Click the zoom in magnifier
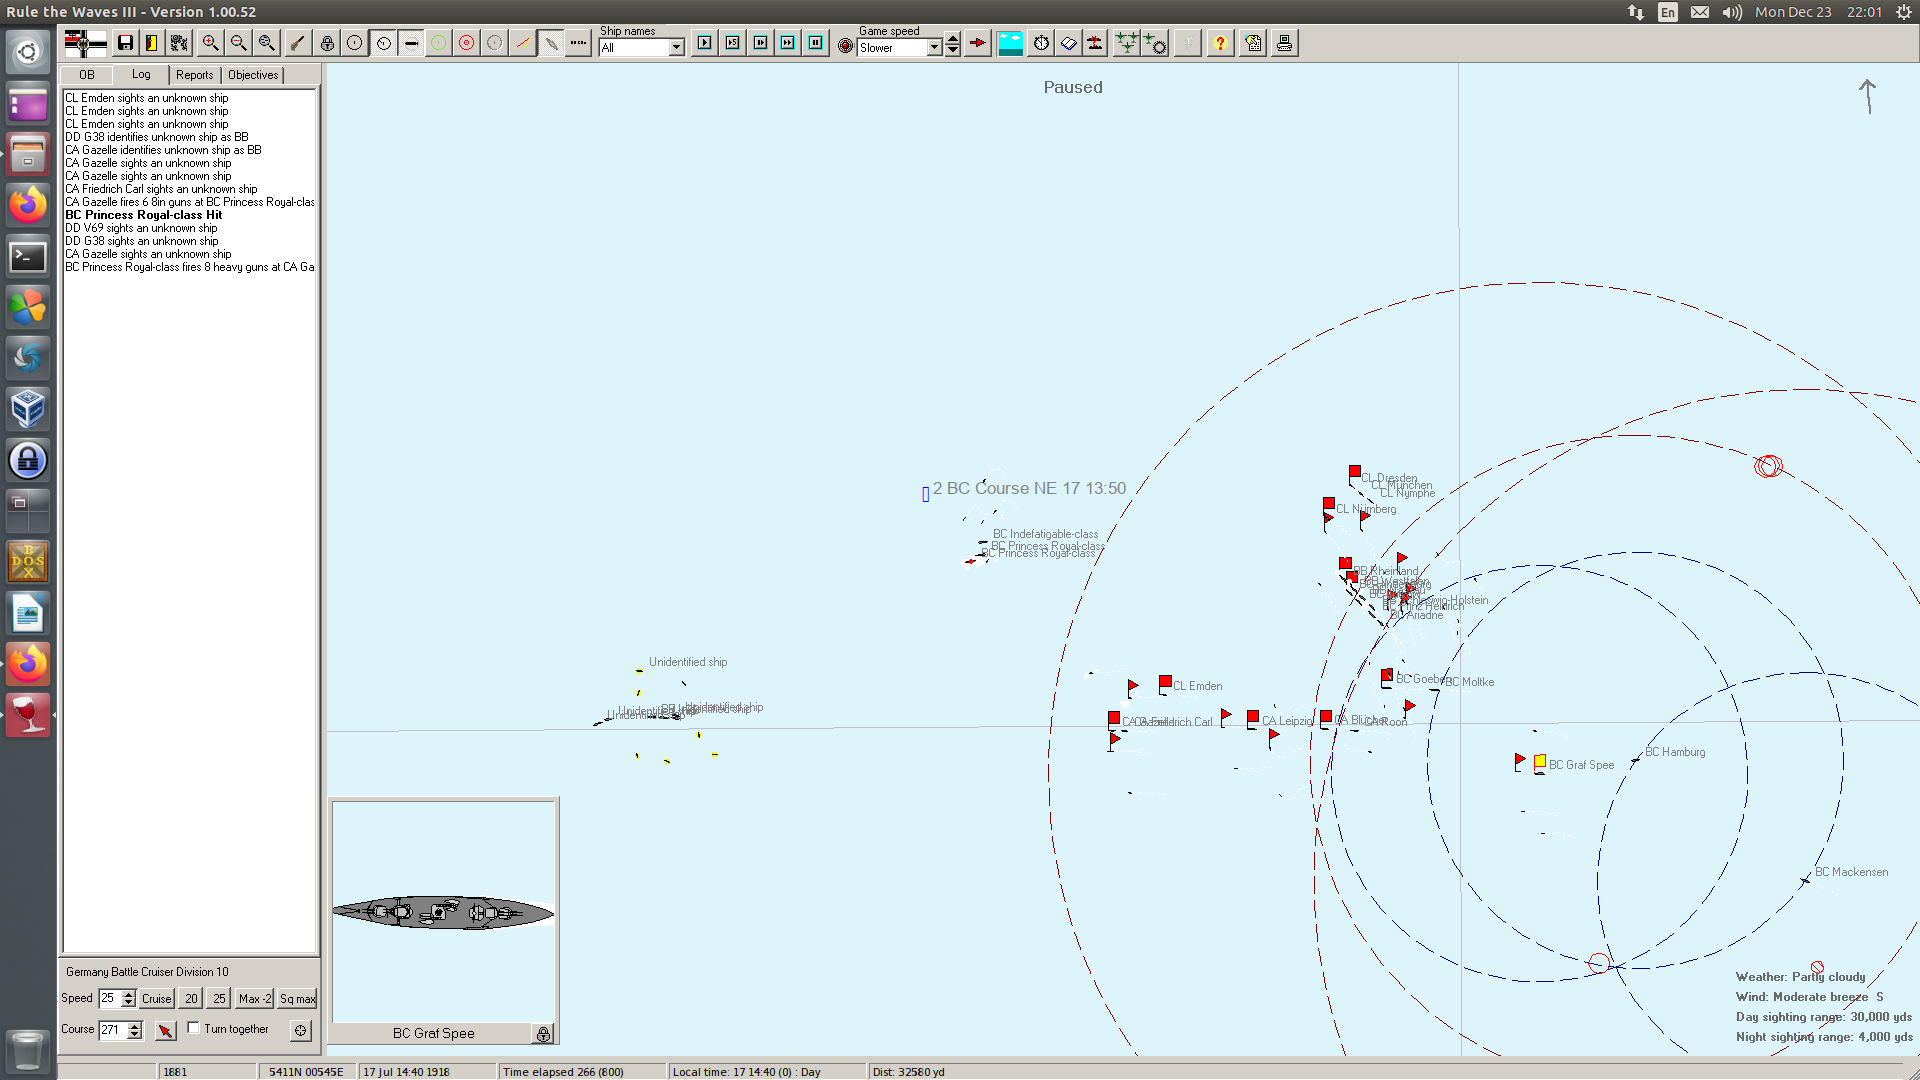Image resolution: width=1920 pixels, height=1080 pixels. 210,43
